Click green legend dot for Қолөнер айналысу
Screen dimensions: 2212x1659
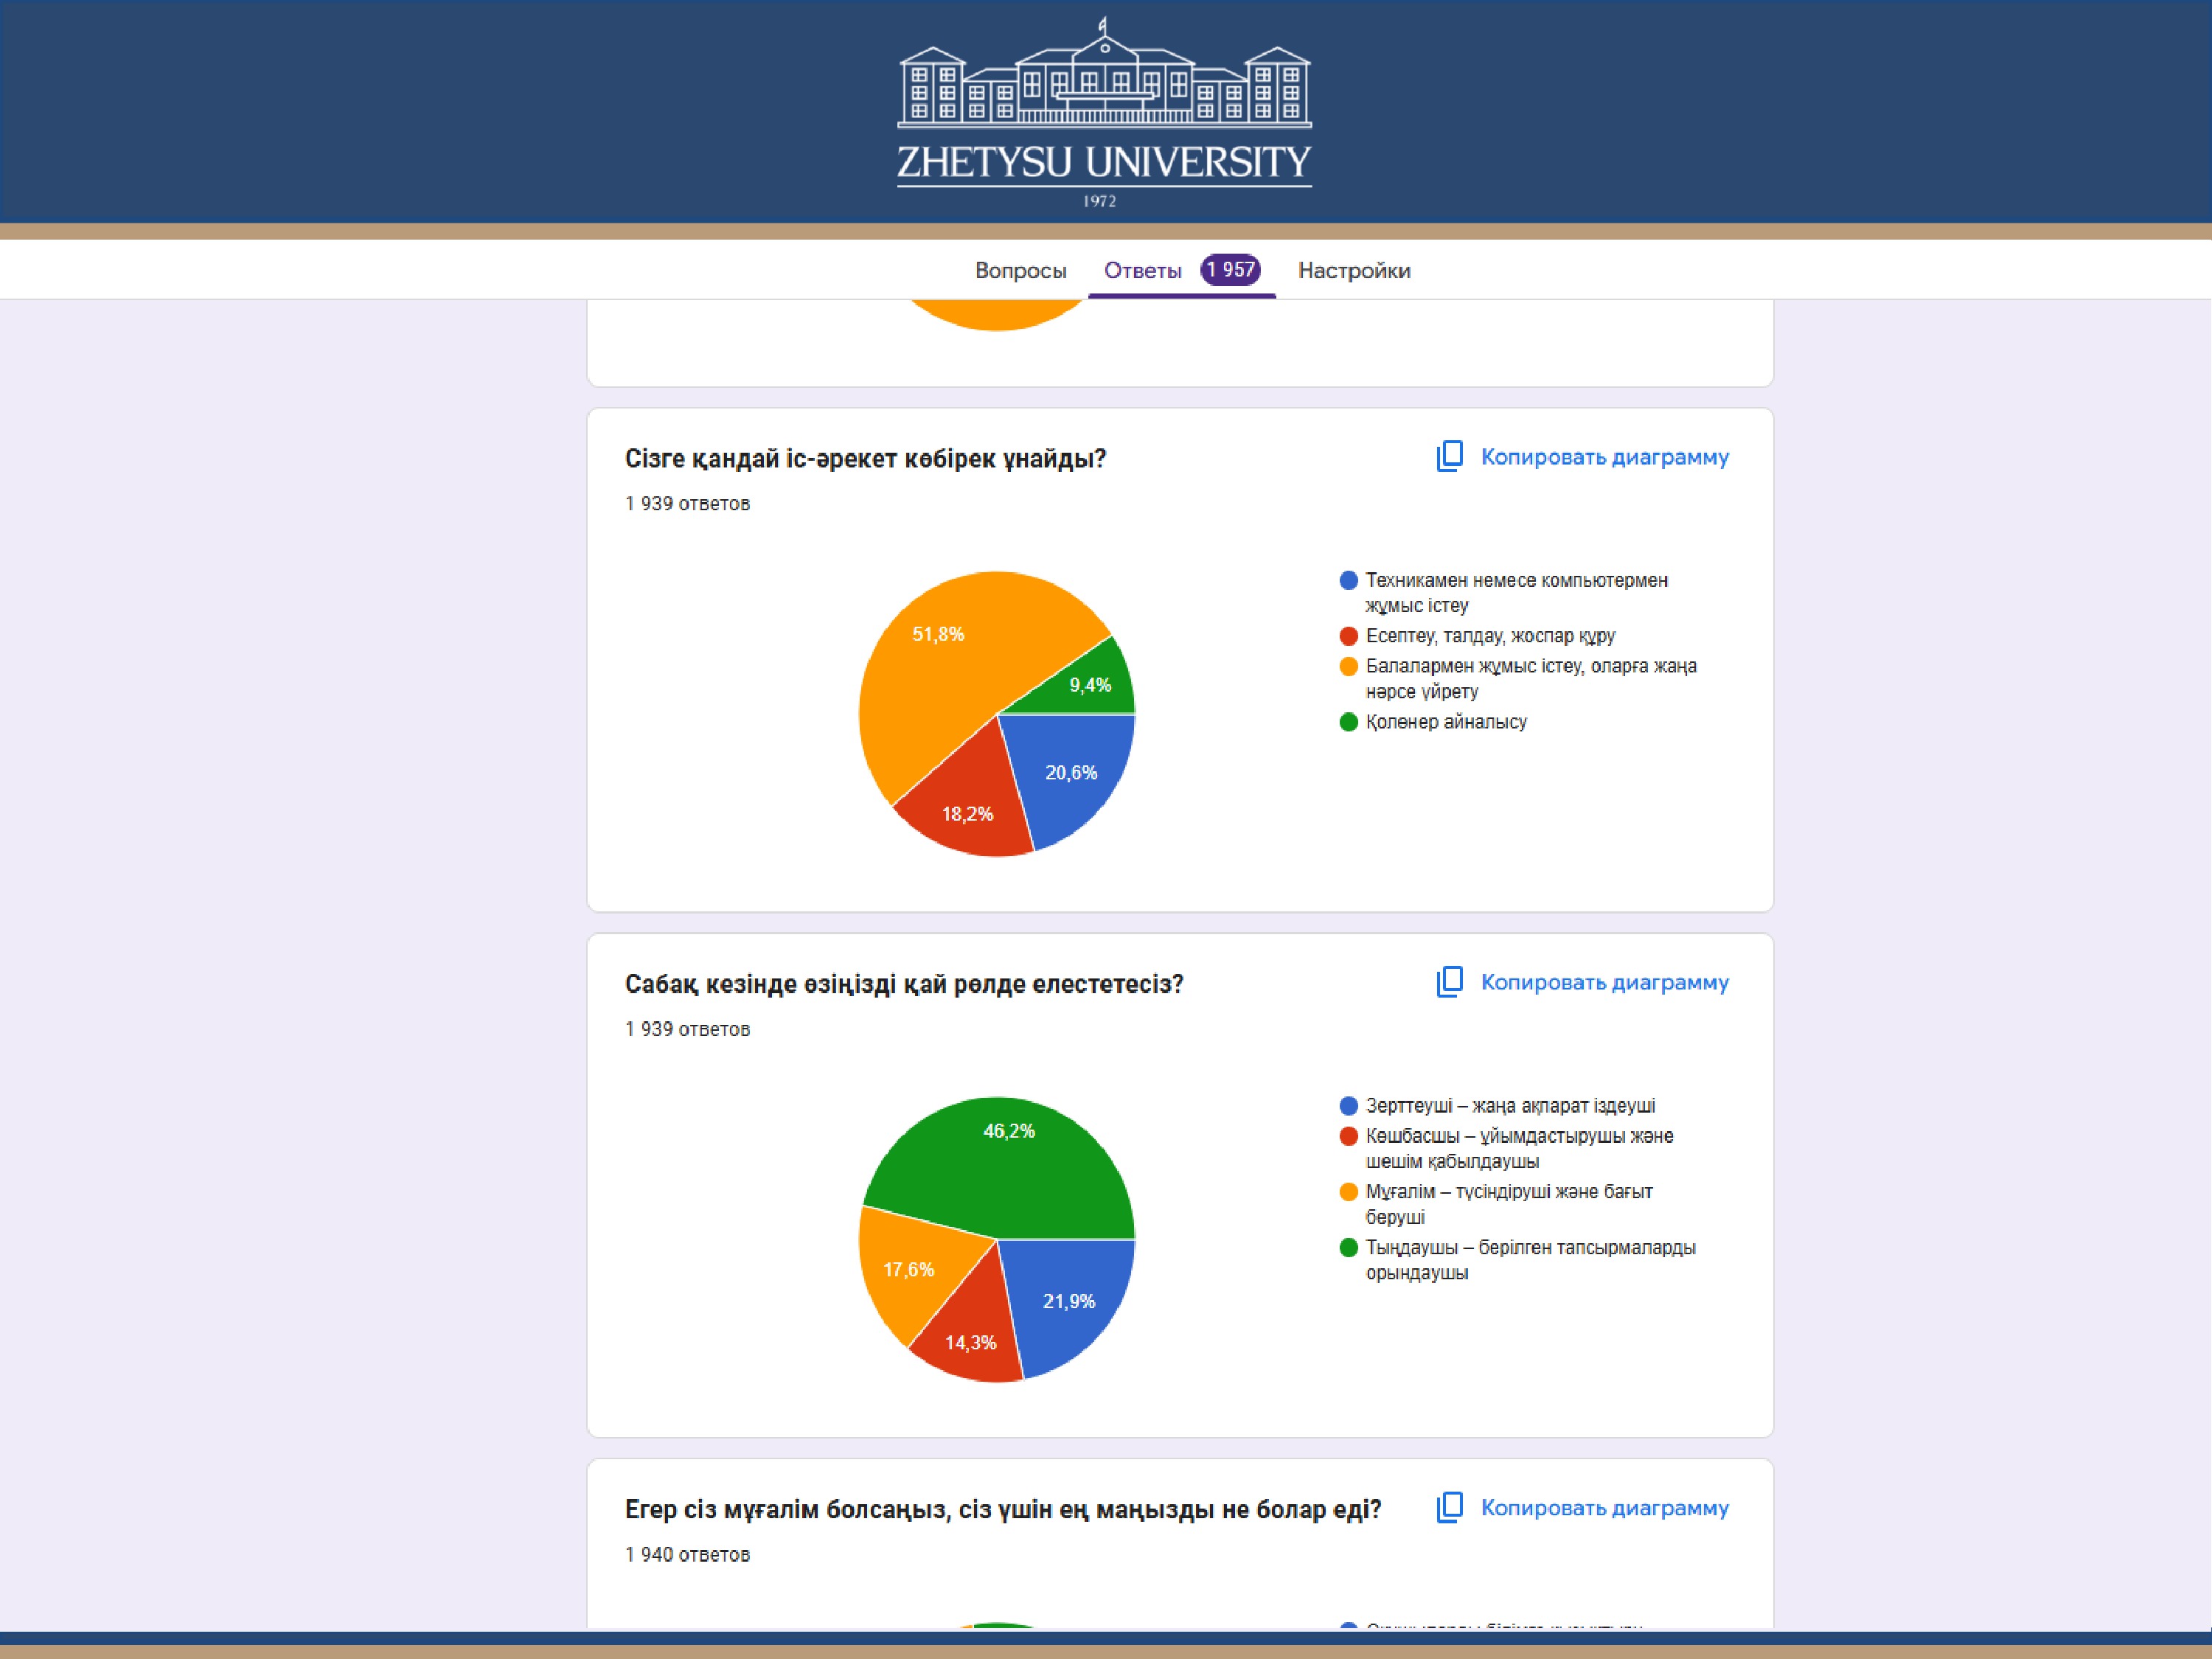1348,722
